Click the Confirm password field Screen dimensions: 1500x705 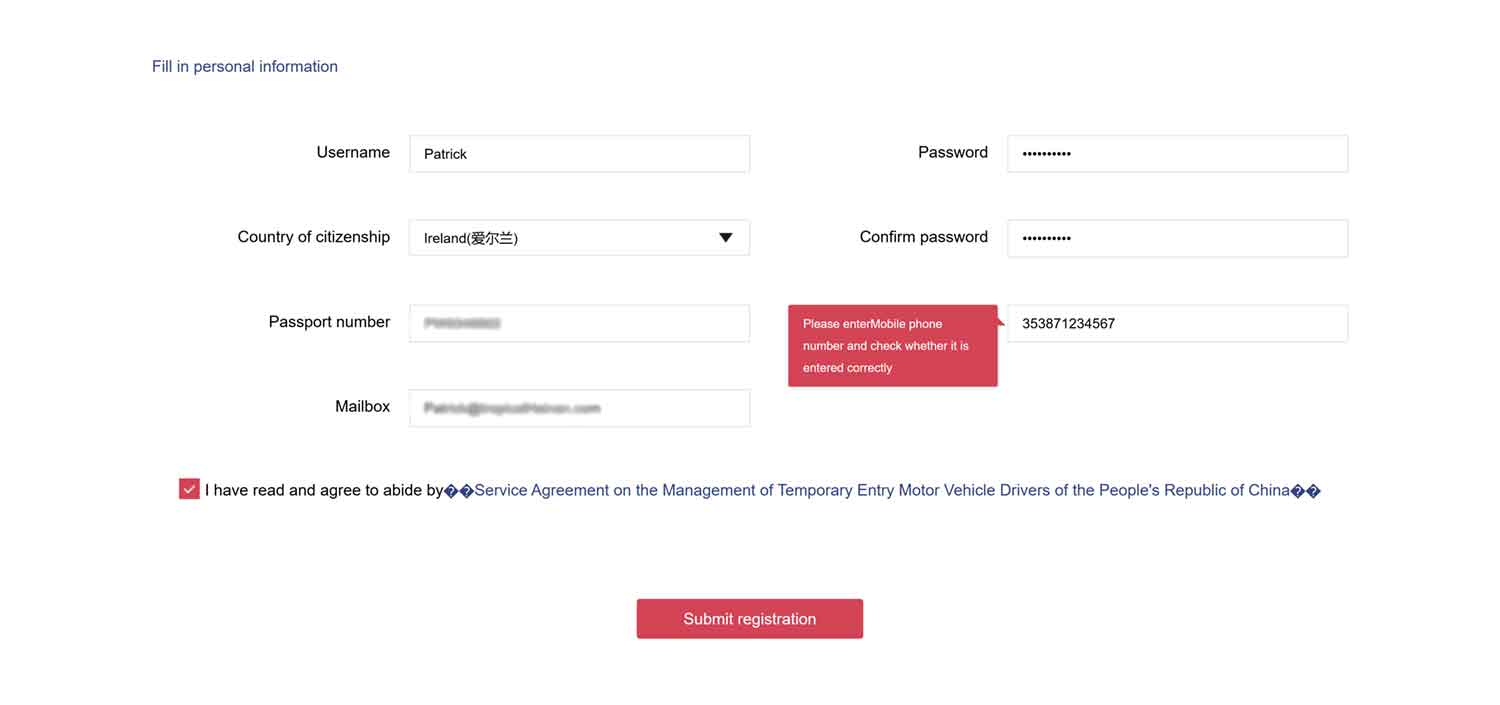(1177, 238)
